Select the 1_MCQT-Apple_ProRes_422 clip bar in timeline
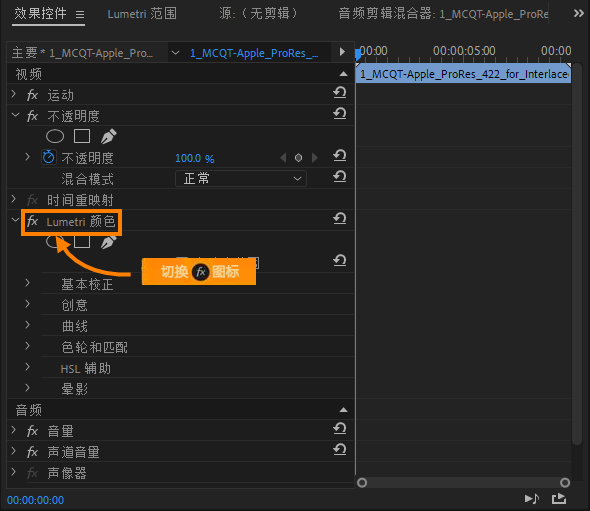 click(463, 74)
